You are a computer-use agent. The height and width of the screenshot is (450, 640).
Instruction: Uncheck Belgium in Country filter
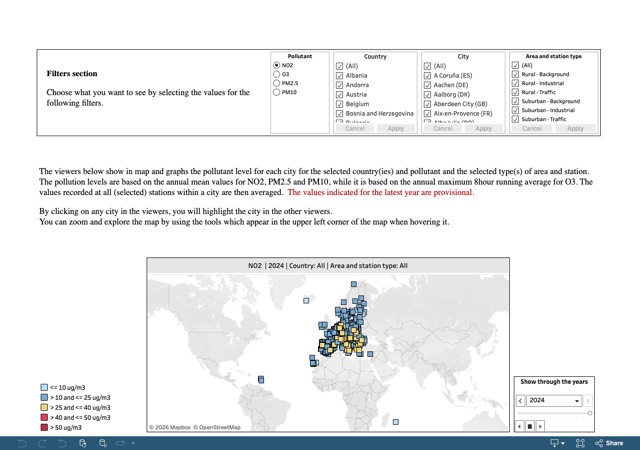pos(339,104)
